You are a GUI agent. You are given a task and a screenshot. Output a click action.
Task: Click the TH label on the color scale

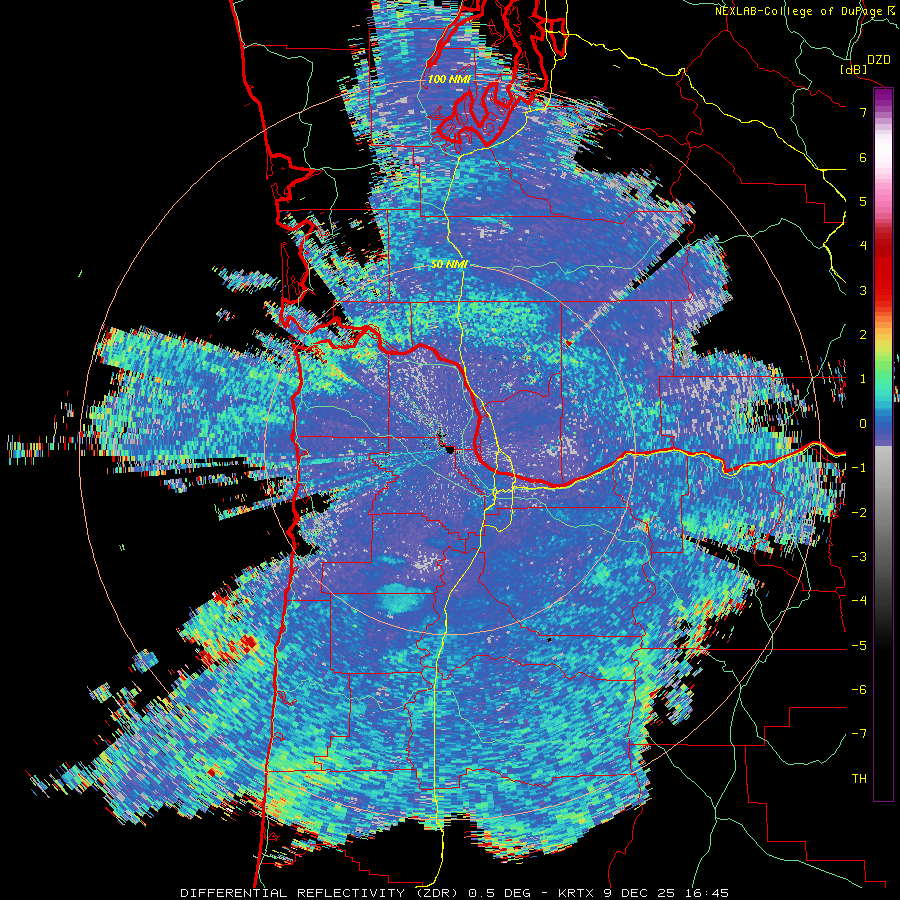[859, 779]
